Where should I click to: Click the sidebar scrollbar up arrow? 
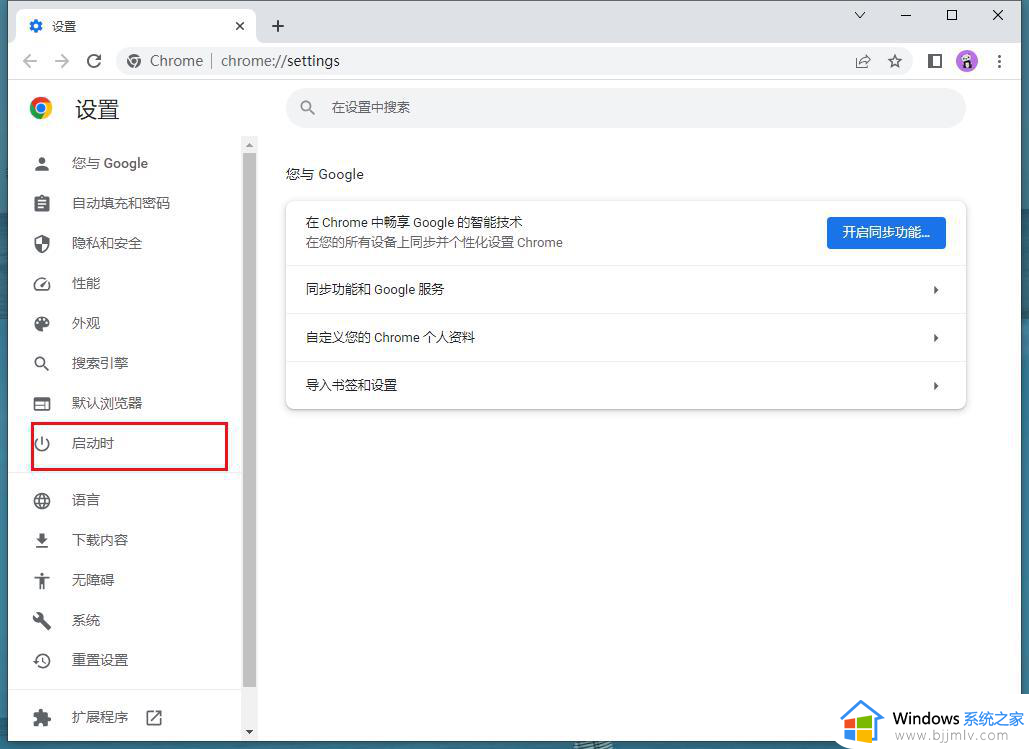(249, 144)
